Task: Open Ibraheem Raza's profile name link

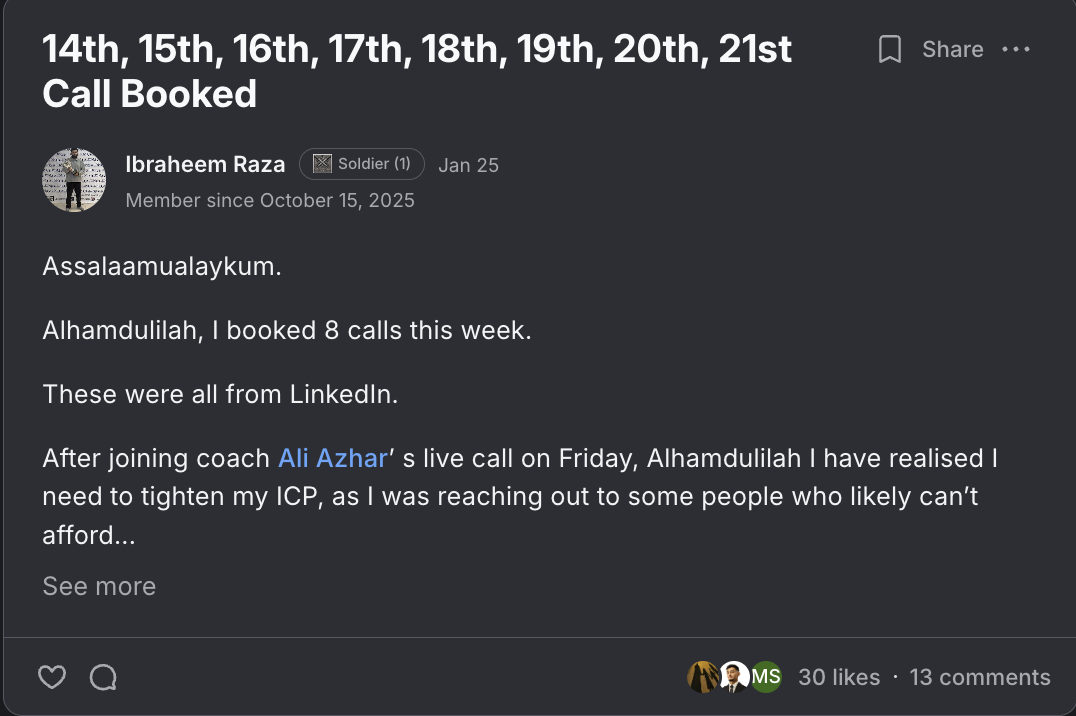Action: [x=205, y=164]
